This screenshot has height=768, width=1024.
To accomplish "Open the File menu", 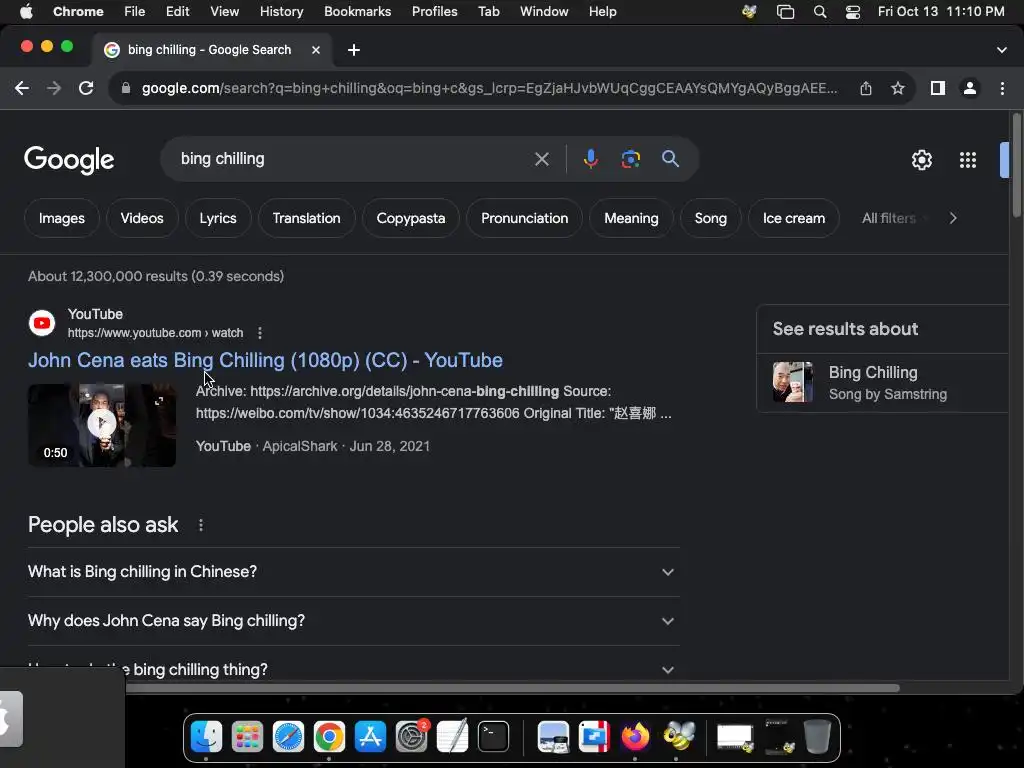I will pyautogui.click(x=135, y=12).
